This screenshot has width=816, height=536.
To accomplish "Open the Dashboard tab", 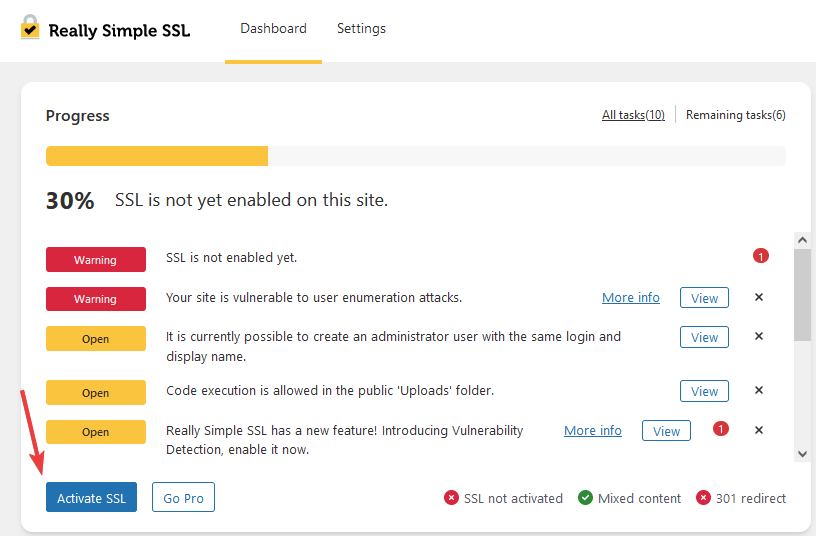I will (x=273, y=29).
